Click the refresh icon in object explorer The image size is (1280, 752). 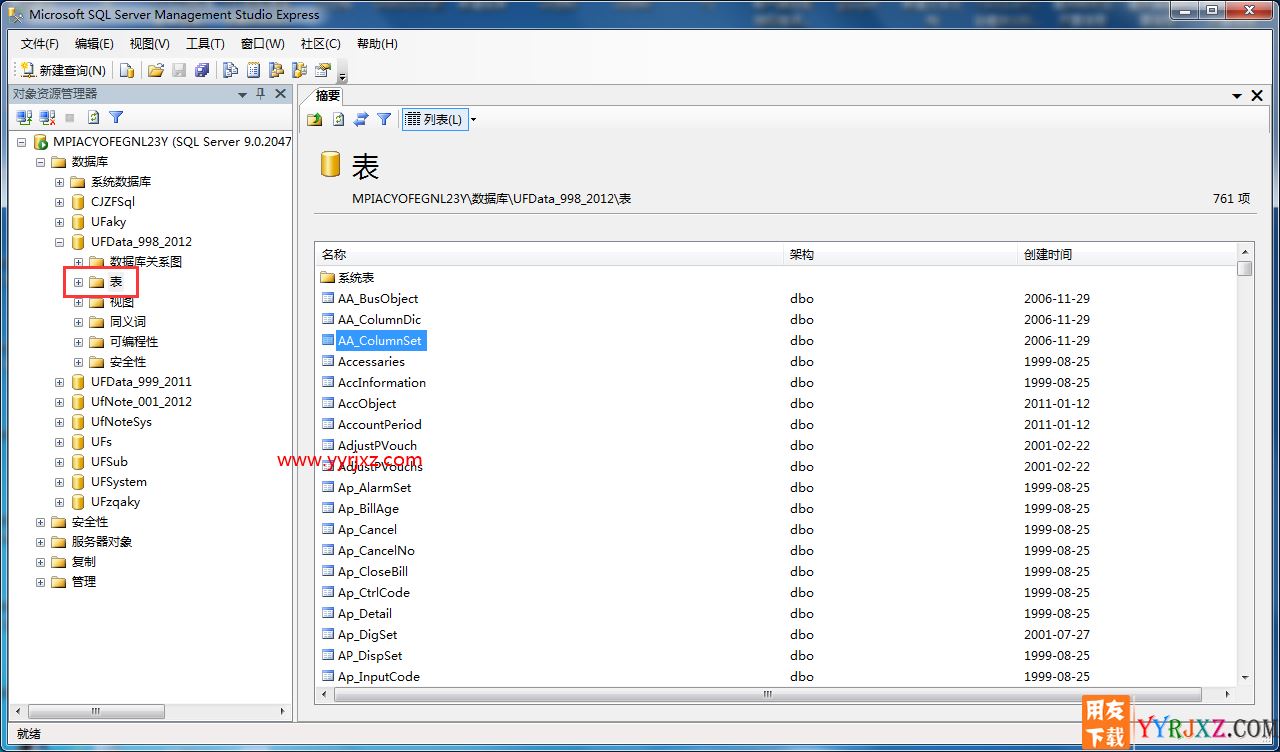93,118
